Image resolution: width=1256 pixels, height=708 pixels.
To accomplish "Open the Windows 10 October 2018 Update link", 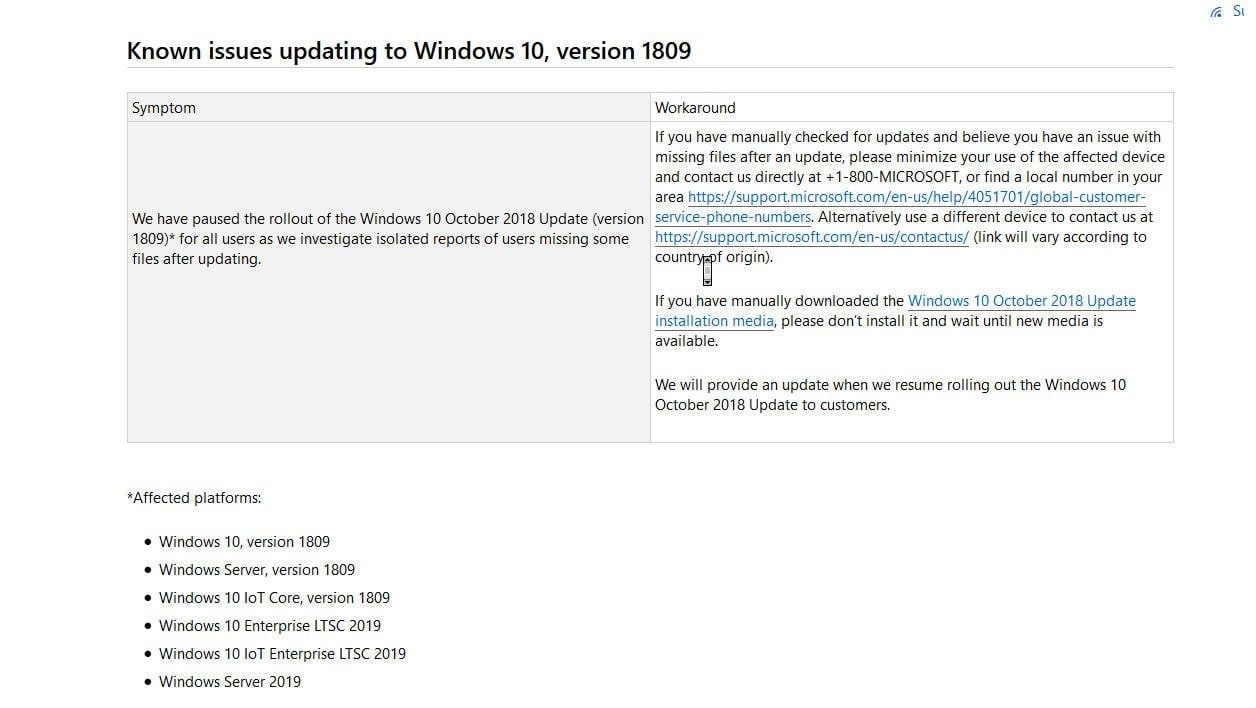I will click(1022, 301).
